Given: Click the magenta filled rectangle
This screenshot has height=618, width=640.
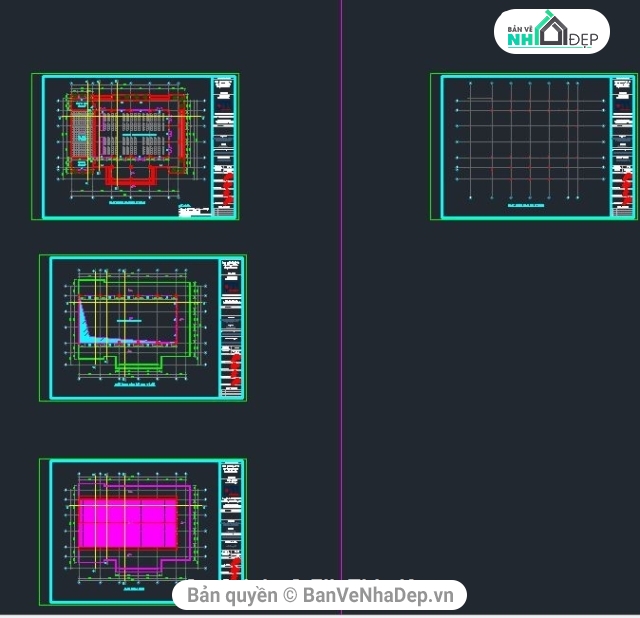Looking at the screenshot, I should pyautogui.click(x=128, y=522).
